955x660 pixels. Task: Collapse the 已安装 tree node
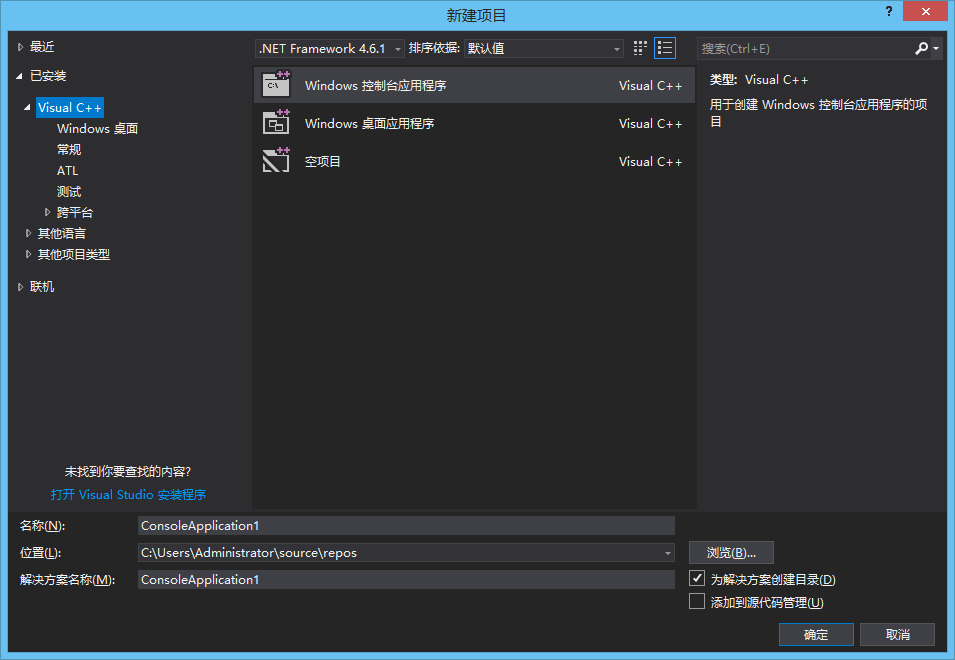(x=19, y=76)
